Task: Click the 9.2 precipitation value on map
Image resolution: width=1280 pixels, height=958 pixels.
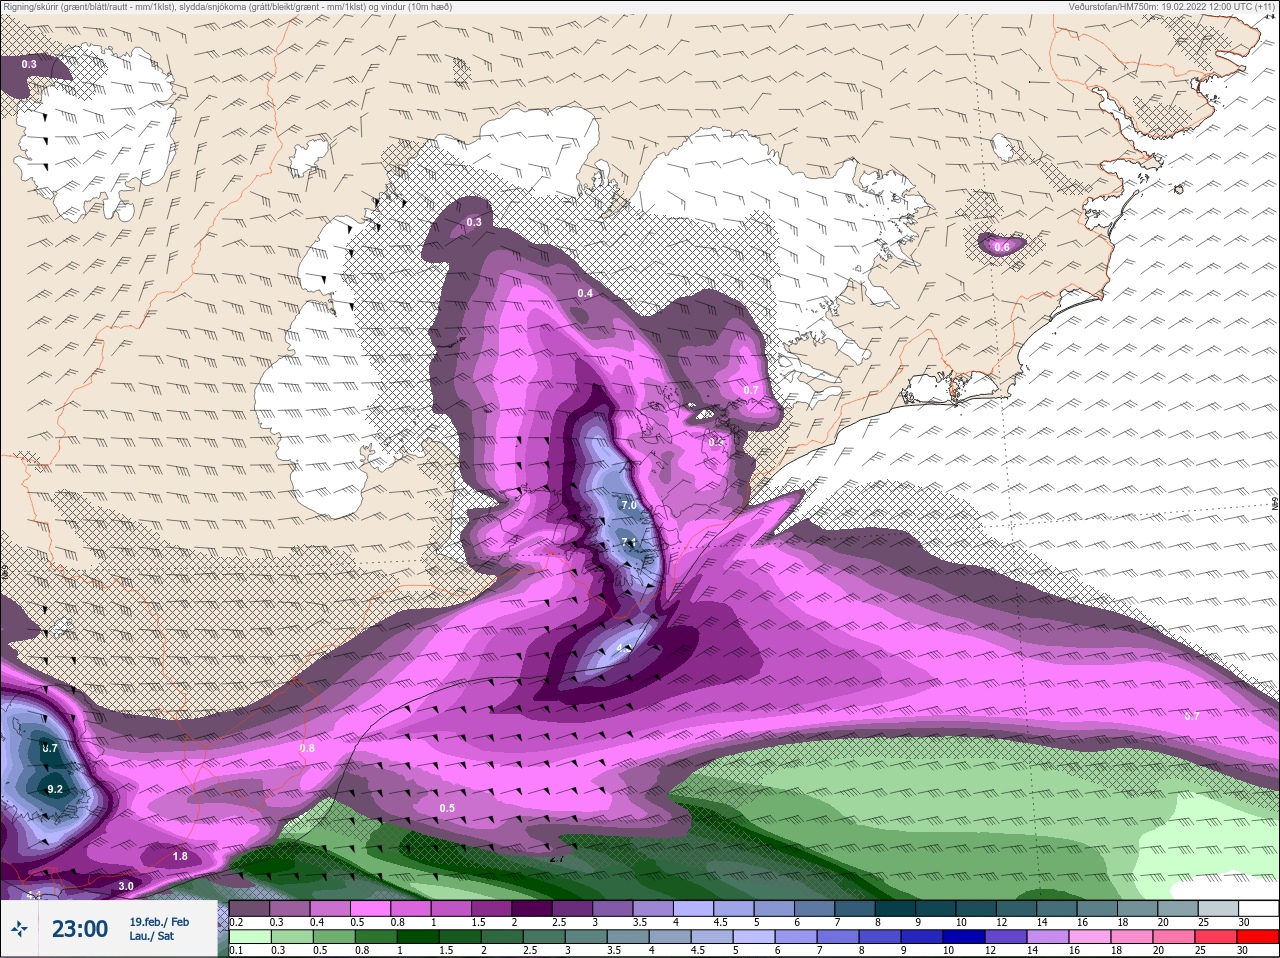Action: click(x=55, y=789)
